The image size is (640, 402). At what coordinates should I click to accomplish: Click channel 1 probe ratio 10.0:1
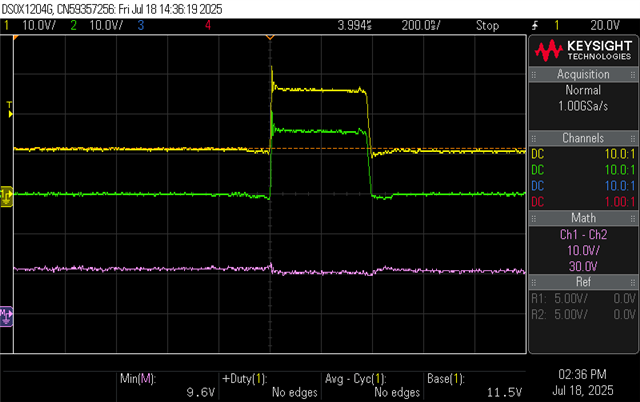(620, 154)
